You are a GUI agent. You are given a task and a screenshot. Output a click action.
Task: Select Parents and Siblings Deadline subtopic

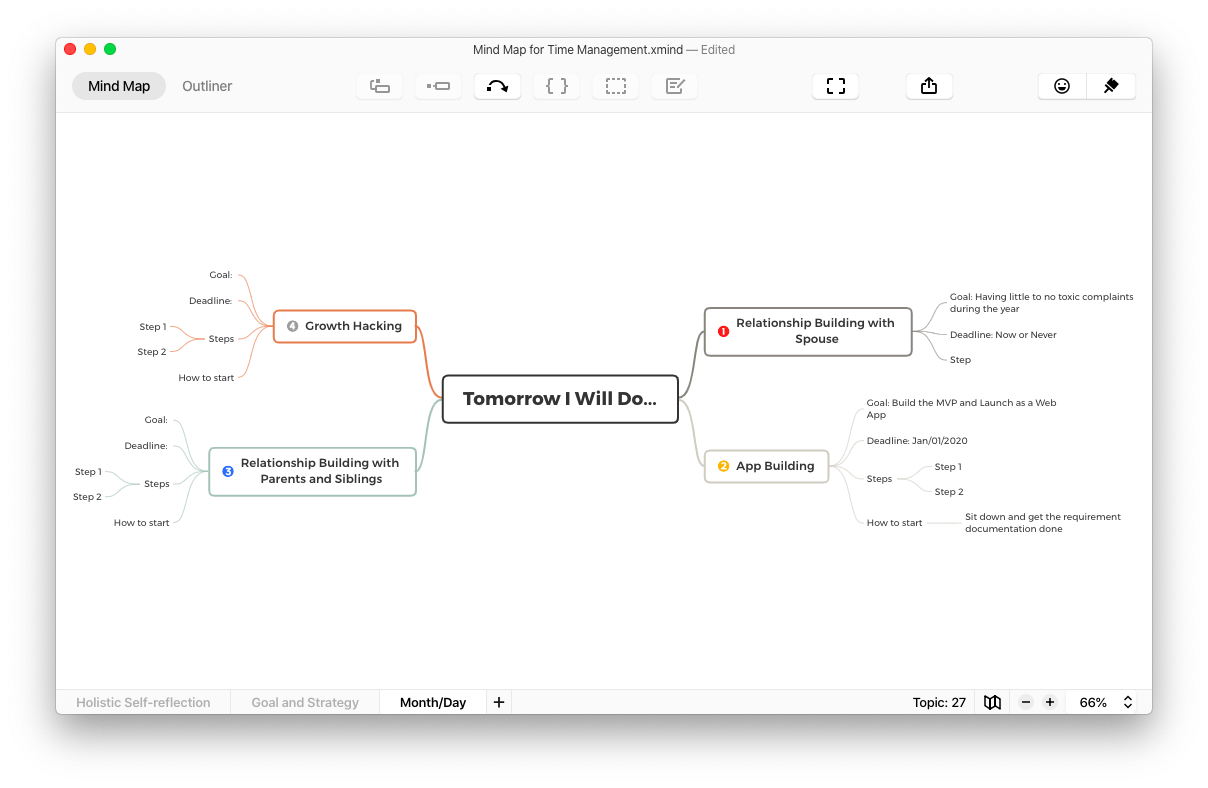[x=146, y=446]
